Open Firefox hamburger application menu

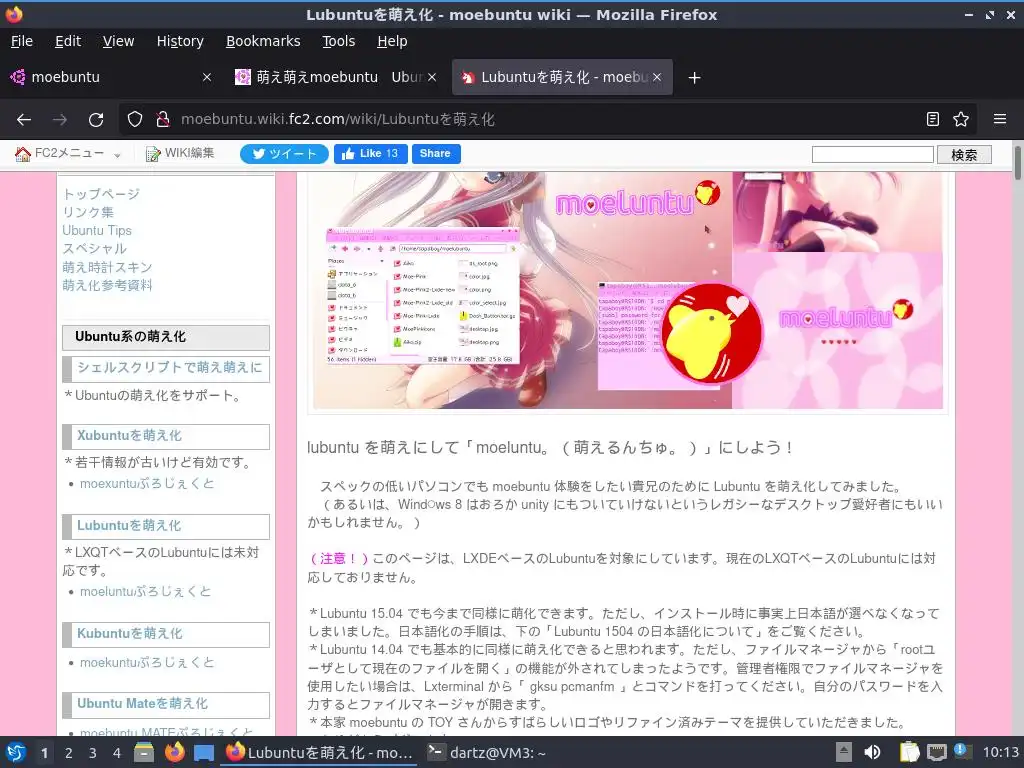1000,119
